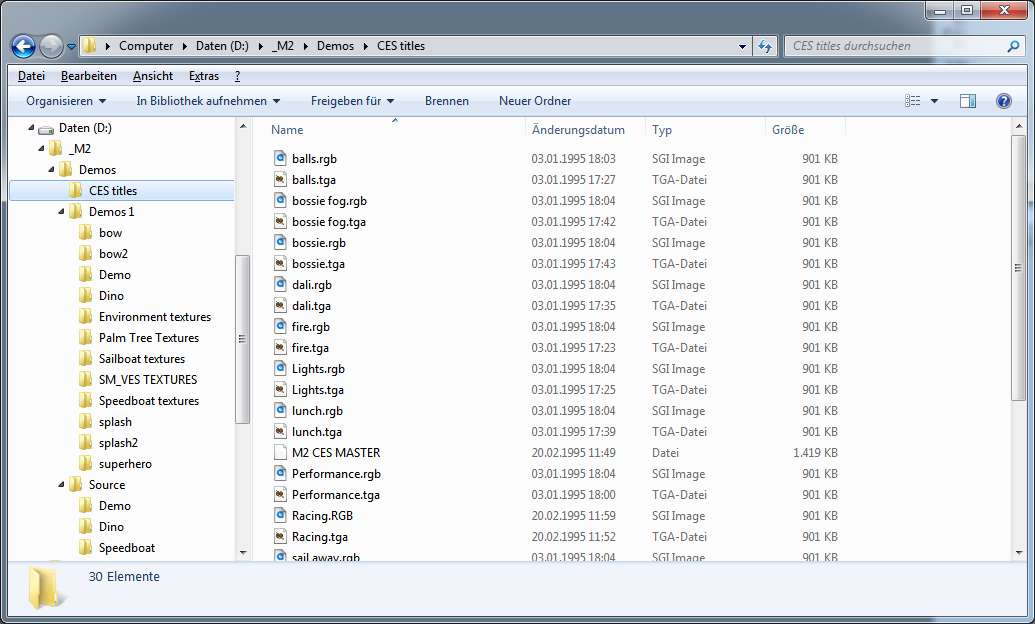Viewport: 1035px width, 624px height.
Task: Click the Lights.tga file icon
Action: coord(281,390)
